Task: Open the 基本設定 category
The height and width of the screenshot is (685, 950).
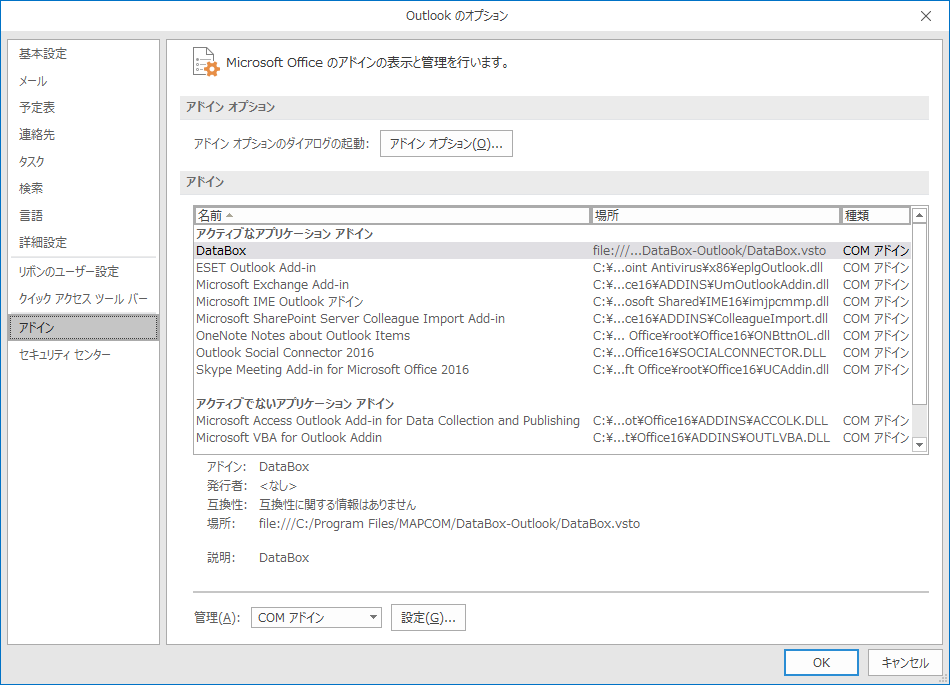Action: tap(83, 54)
